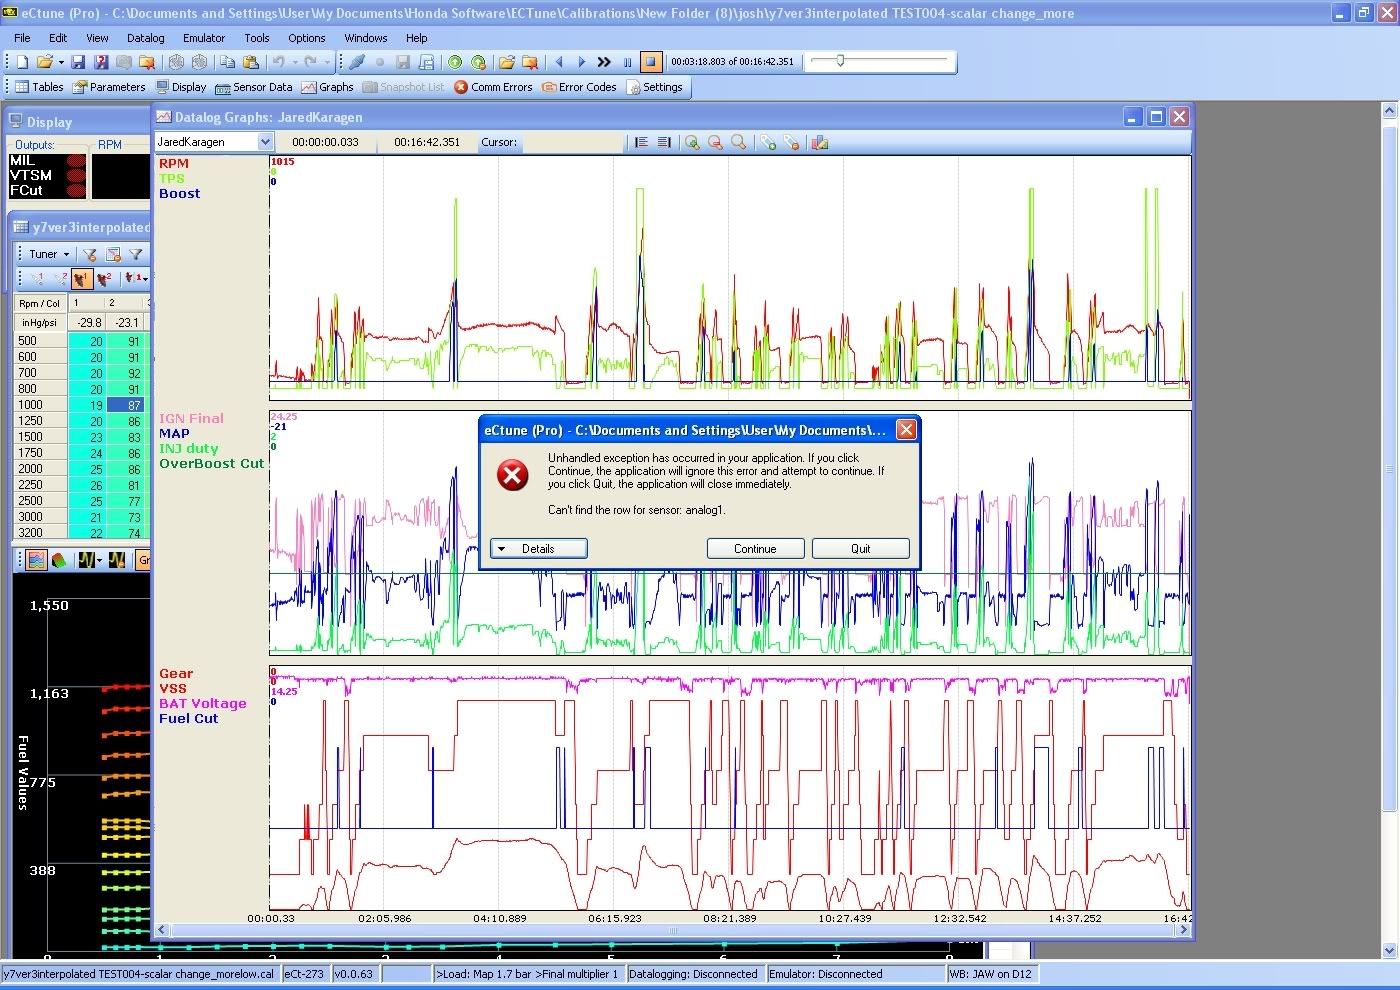The image size is (1400, 990).
Task: Pause datalog playback
Action: tap(628, 62)
